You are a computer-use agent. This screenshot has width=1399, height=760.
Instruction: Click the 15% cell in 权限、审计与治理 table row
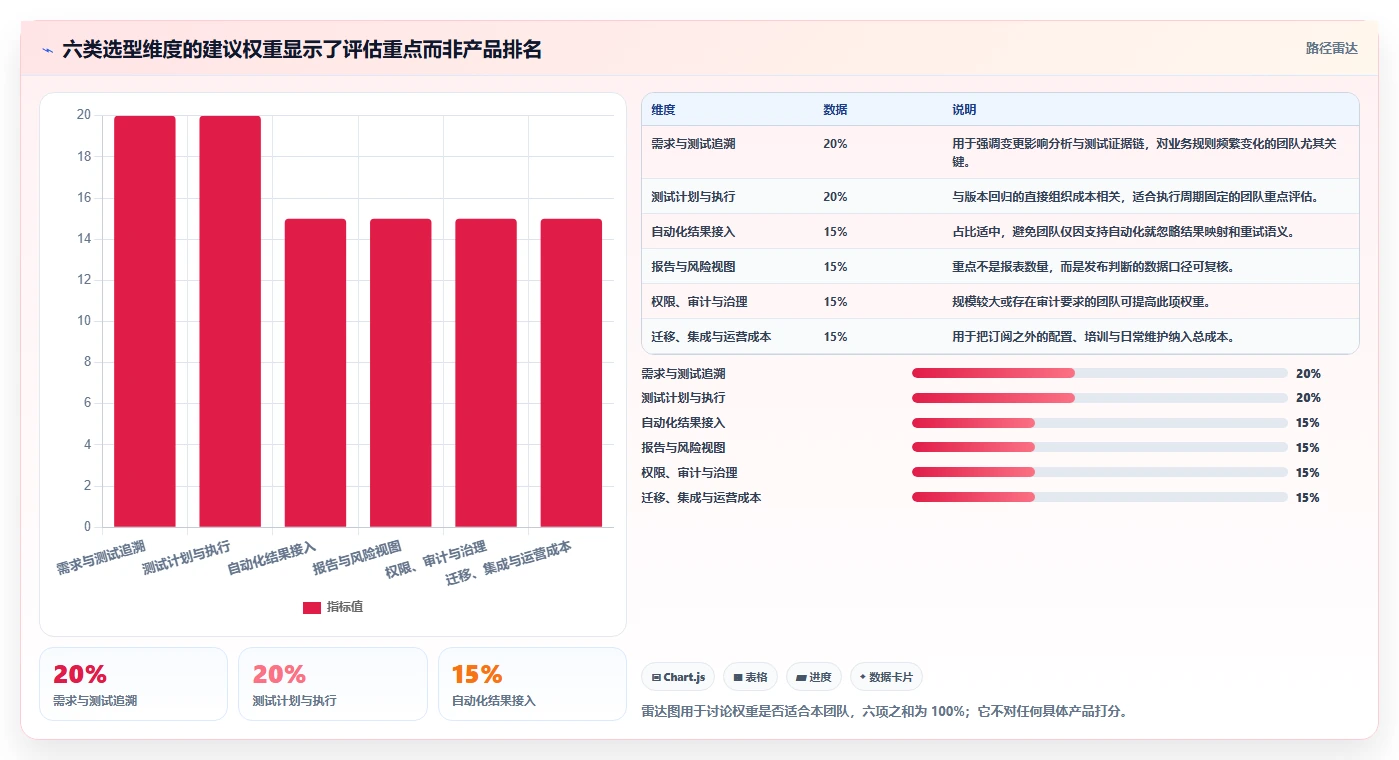(835, 302)
